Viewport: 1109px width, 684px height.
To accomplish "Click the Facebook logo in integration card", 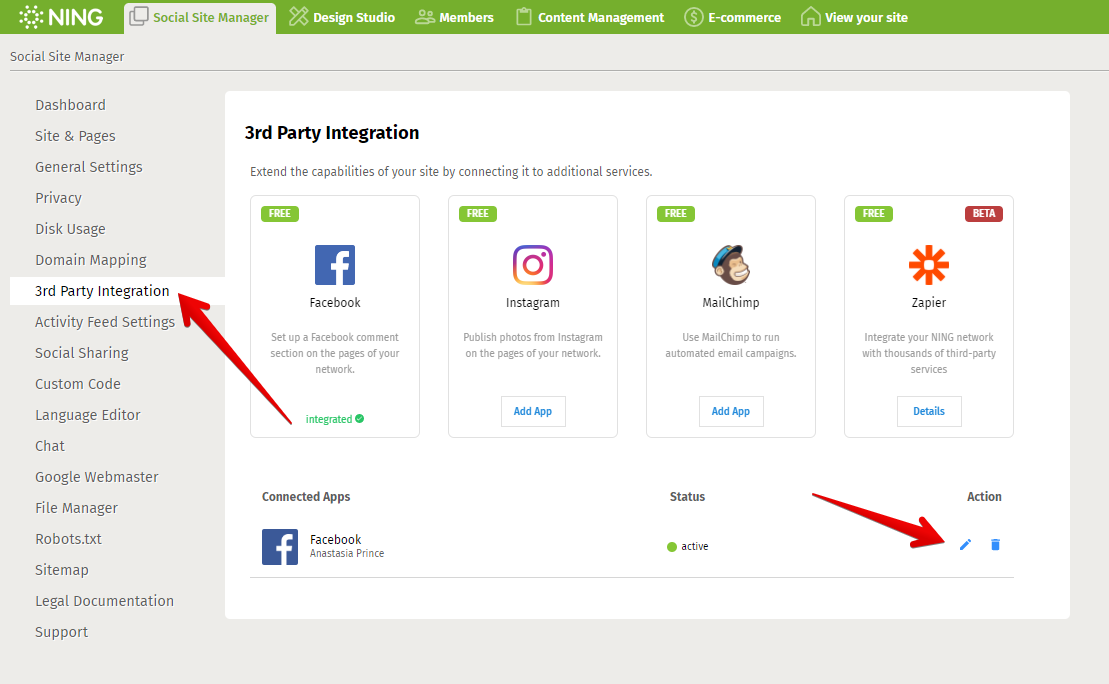I will tap(335, 265).
